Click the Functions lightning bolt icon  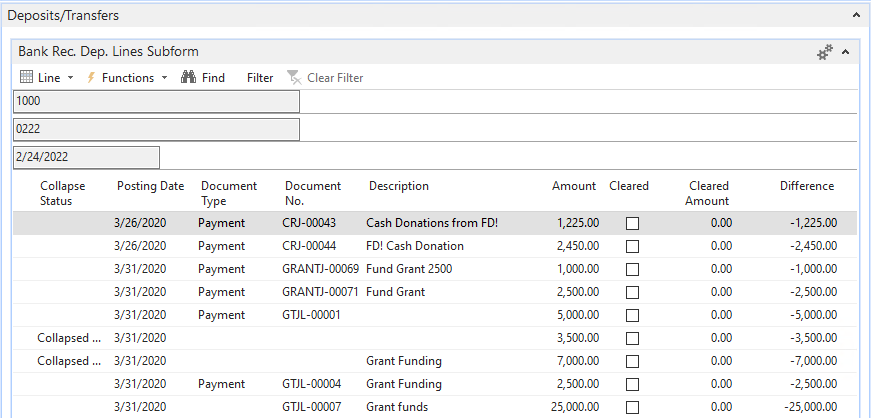(91, 78)
